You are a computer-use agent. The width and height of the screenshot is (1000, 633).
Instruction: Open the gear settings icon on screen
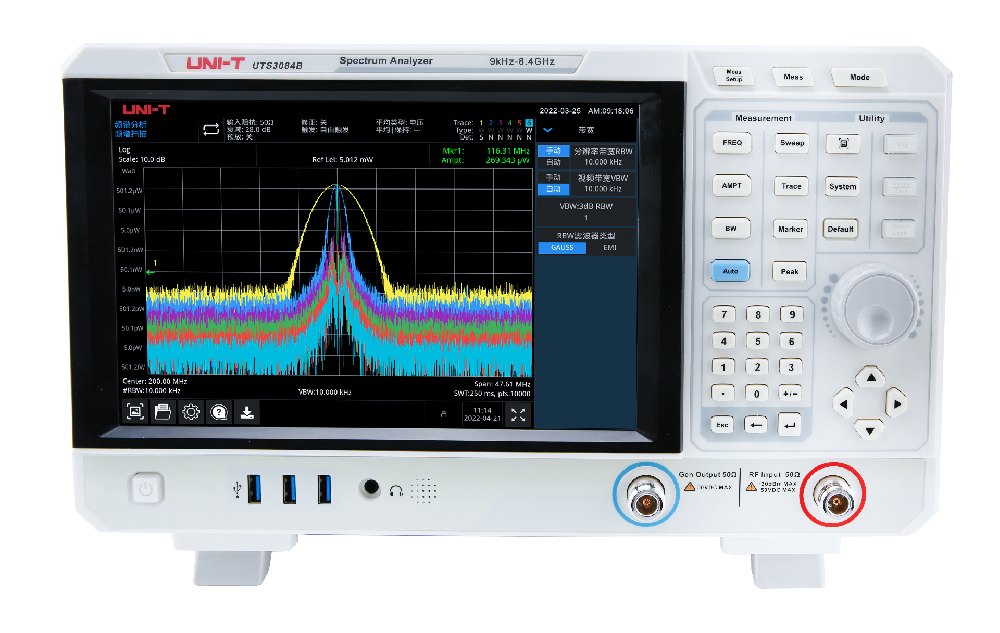click(191, 412)
